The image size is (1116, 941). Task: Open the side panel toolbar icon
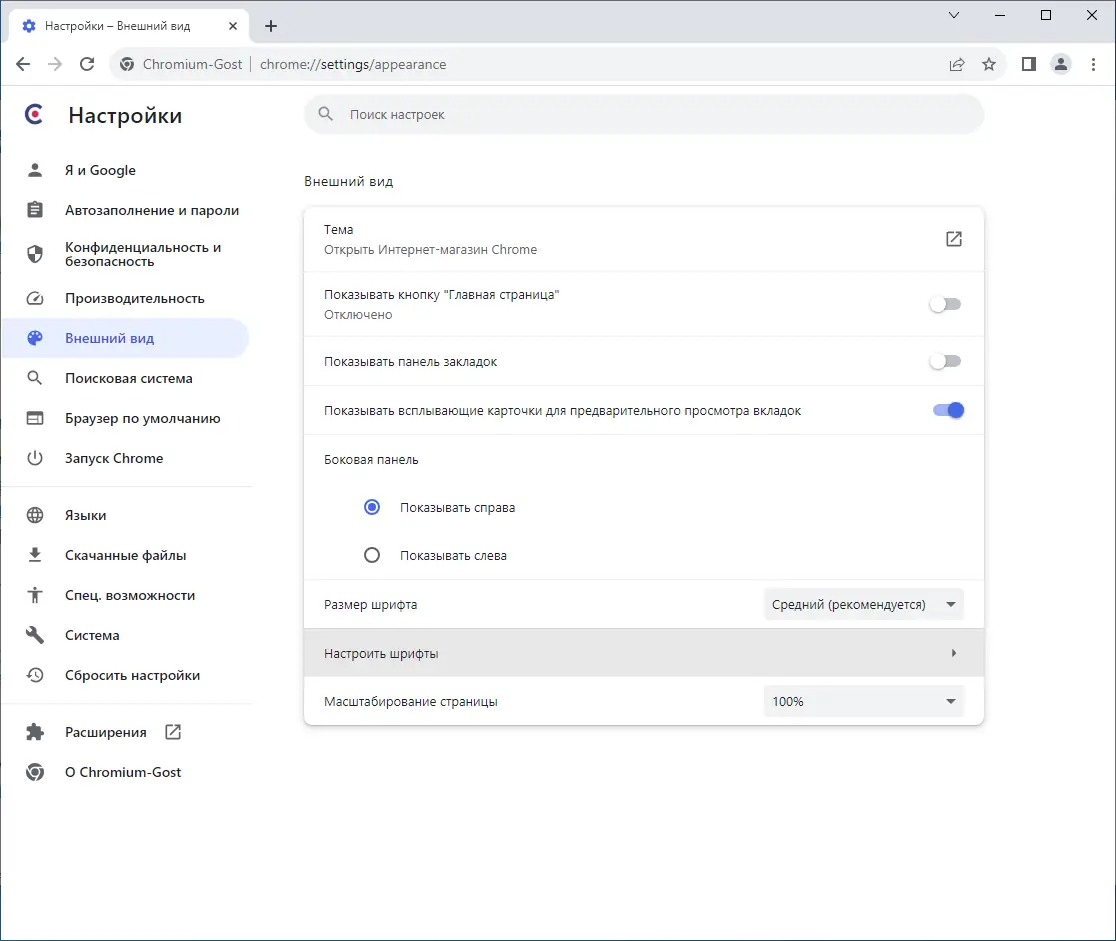(x=1028, y=64)
